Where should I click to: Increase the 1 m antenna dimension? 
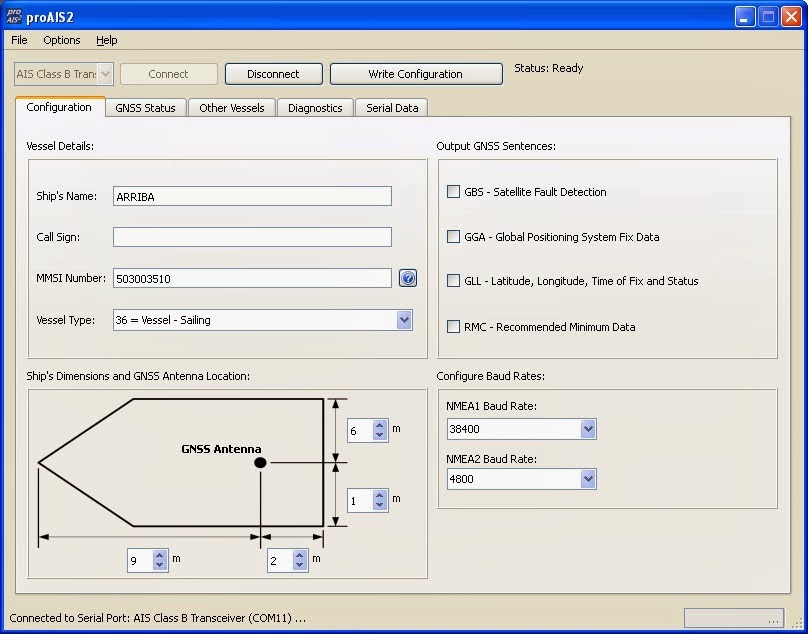pos(380,496)
